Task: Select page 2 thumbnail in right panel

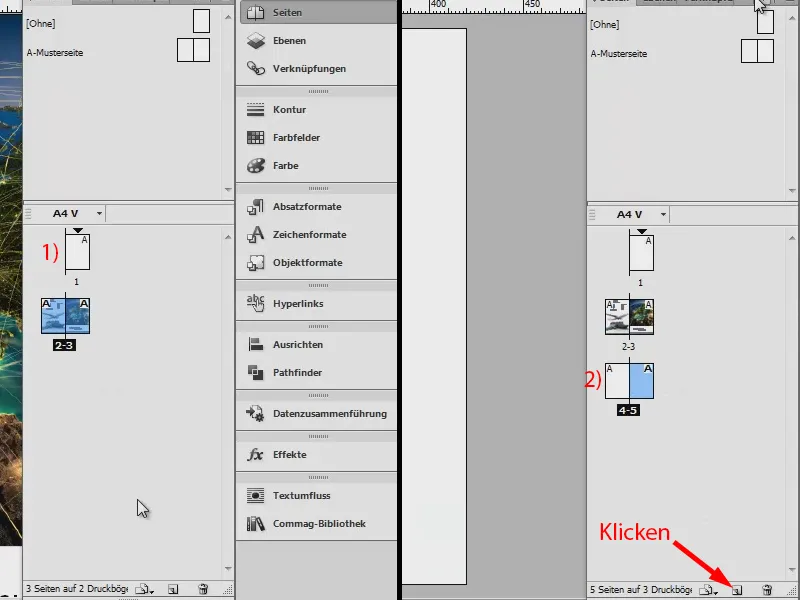Action: click(617, 317)
